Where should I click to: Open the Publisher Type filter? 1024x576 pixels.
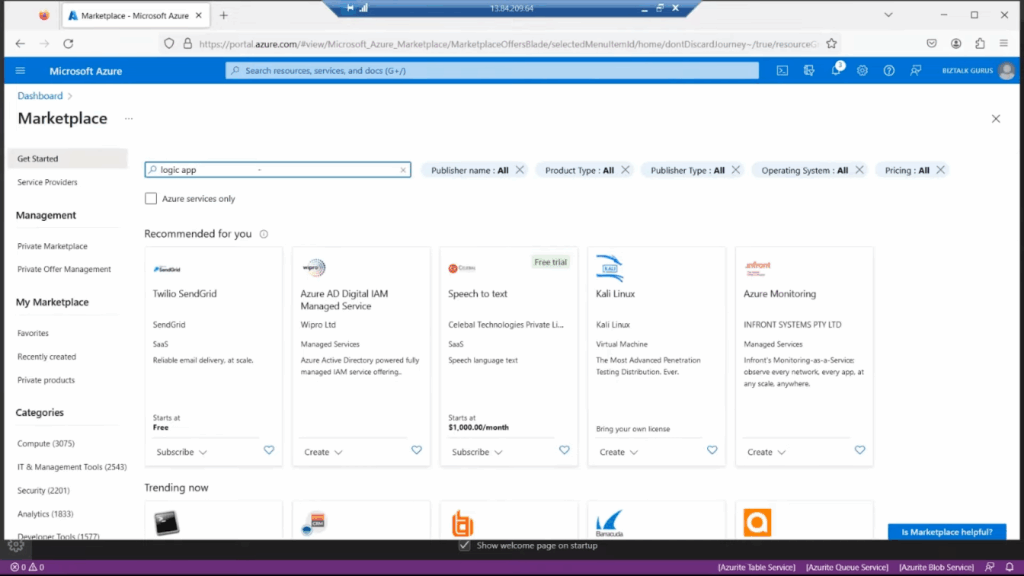[x=687, y=170]
